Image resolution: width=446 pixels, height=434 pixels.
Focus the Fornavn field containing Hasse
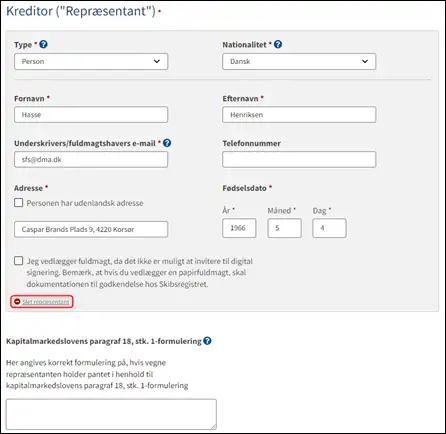click(91, 115)
